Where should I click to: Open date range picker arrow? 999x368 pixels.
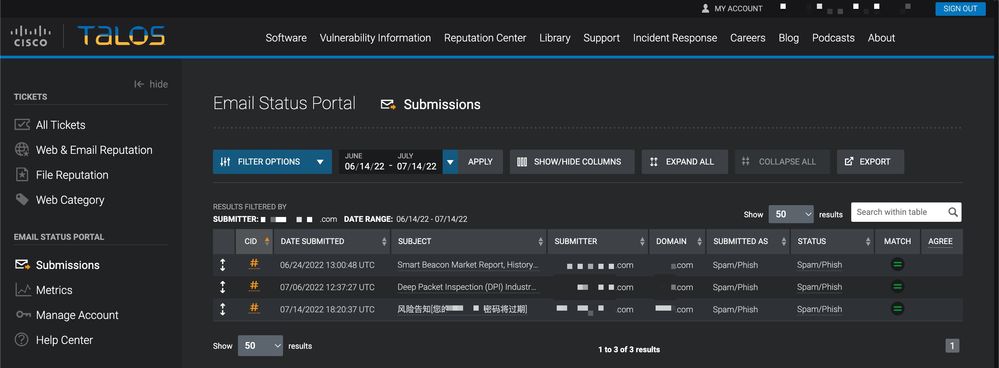(x=450, y=162)
